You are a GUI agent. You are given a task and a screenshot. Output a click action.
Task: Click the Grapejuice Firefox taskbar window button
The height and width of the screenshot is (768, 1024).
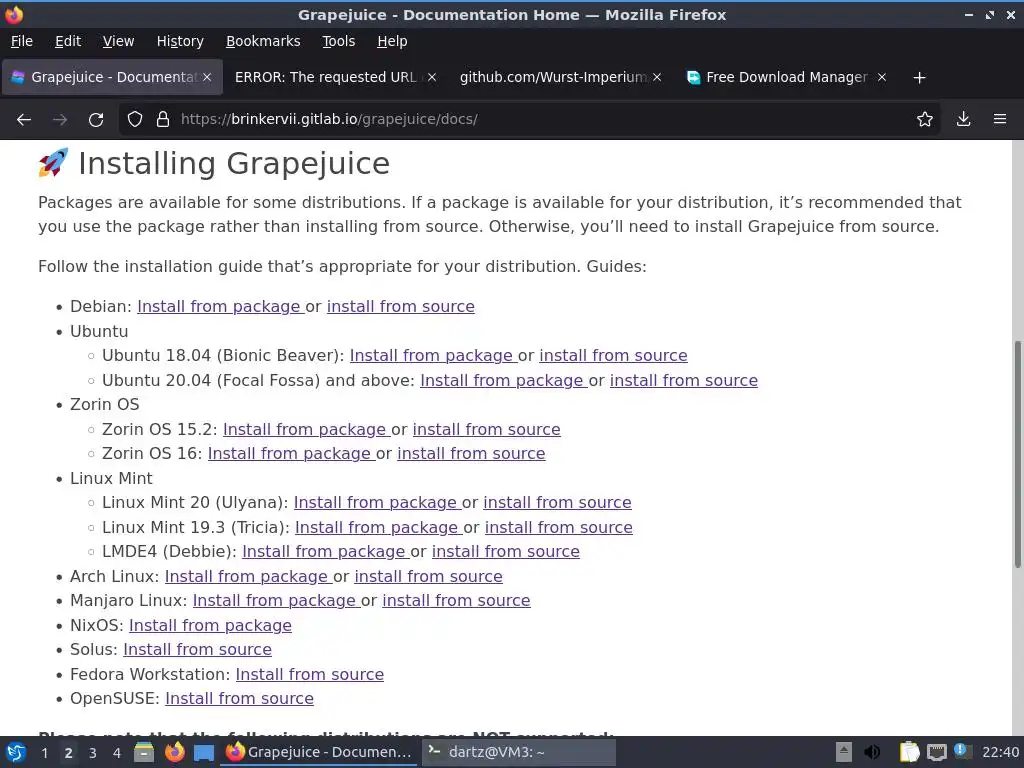coord(319,752)
